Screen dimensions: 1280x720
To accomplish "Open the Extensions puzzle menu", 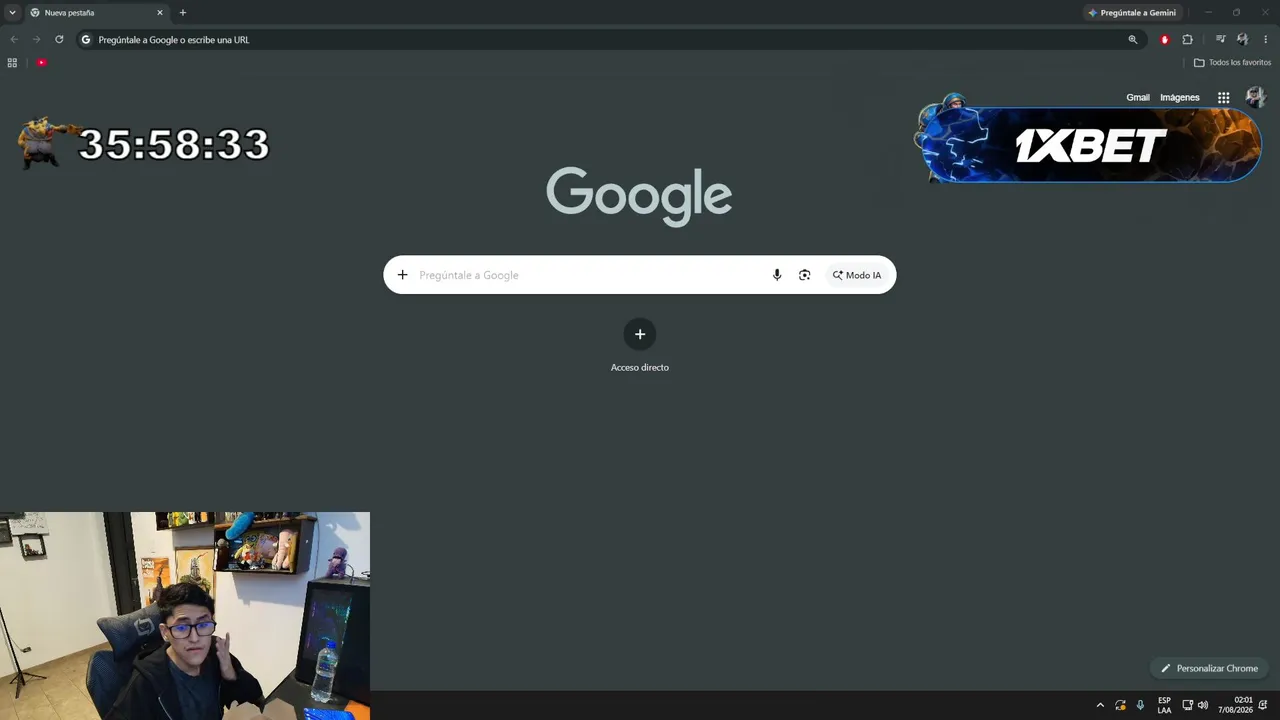I will tap(1188, 40).
